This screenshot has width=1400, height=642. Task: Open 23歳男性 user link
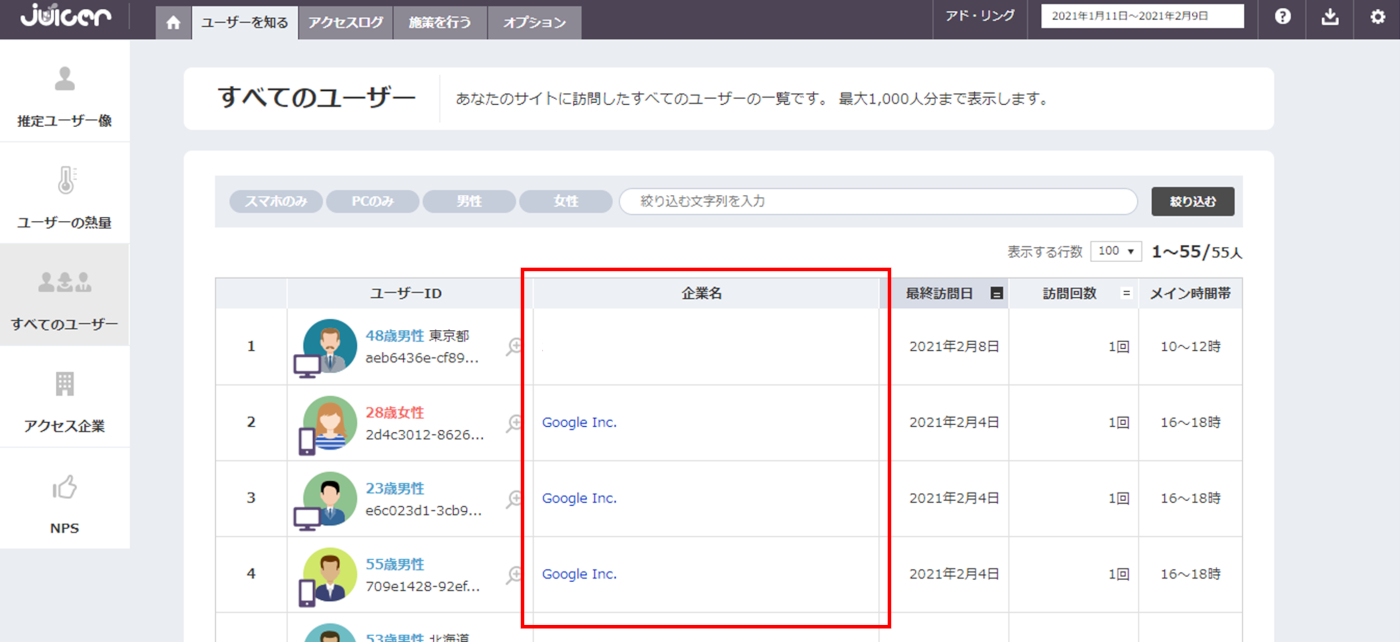pos(395,488)
